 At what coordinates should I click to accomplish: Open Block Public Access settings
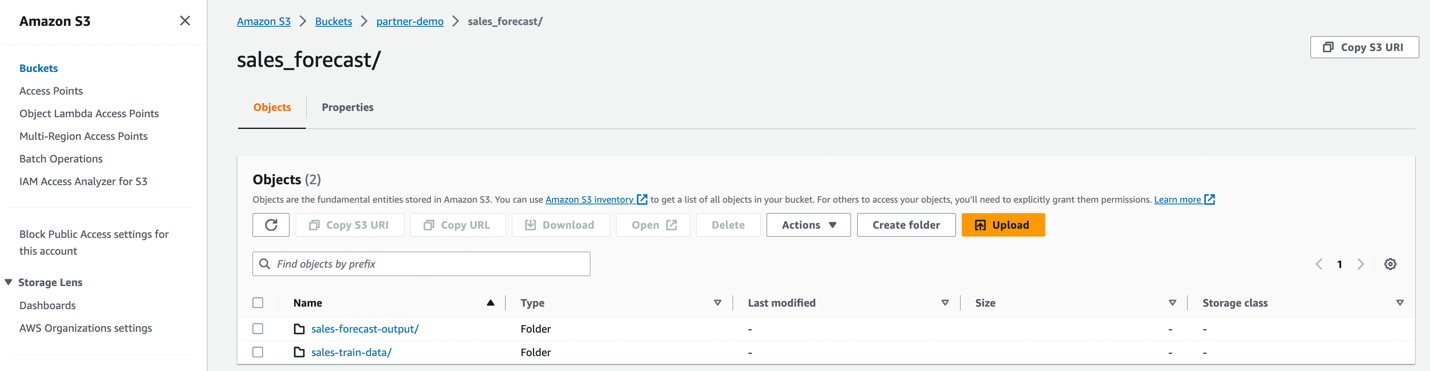coord(94,242)
